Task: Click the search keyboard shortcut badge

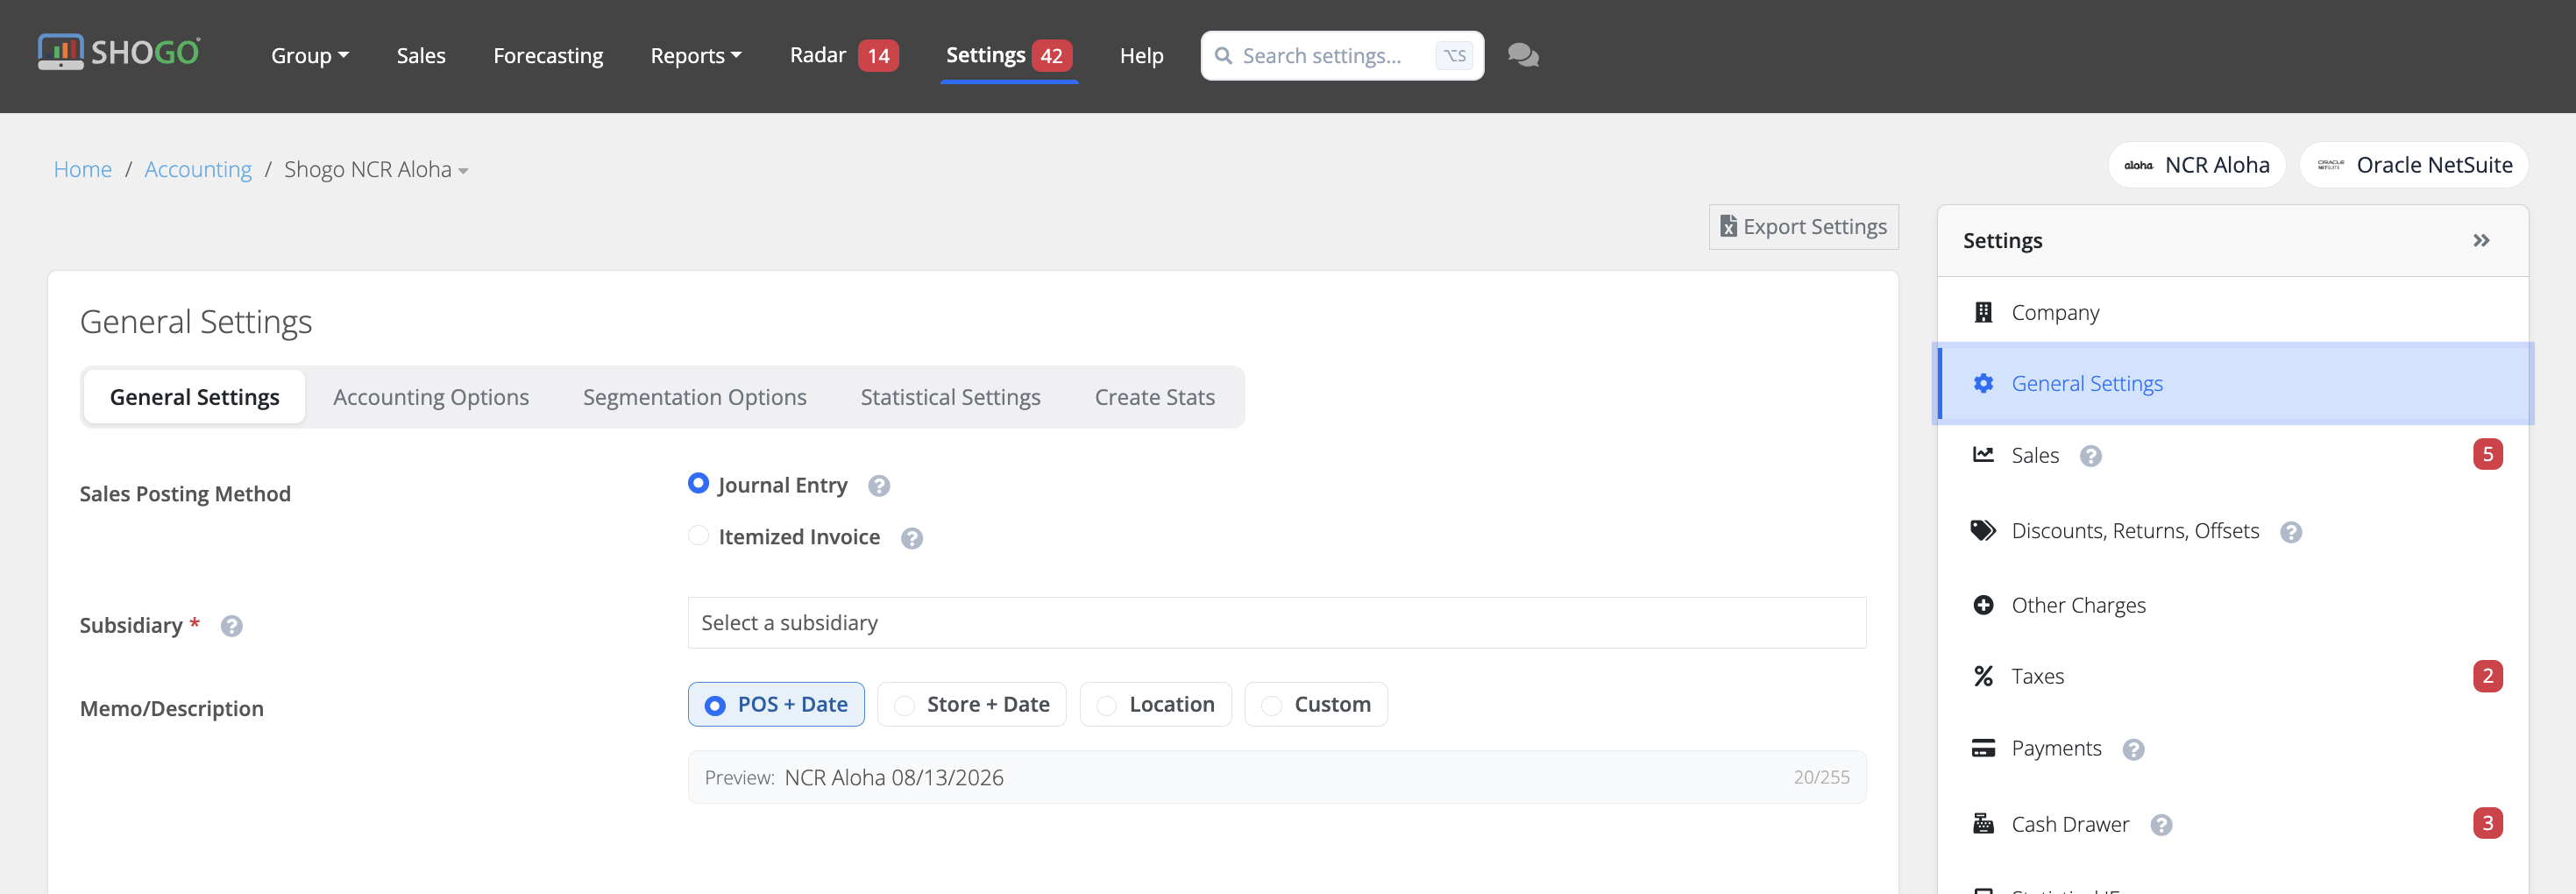Action: point(1454,56)
